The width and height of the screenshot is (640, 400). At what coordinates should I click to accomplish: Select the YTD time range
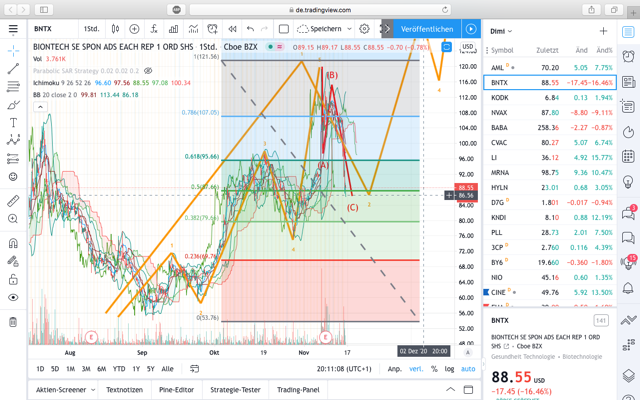coord(119,369)
